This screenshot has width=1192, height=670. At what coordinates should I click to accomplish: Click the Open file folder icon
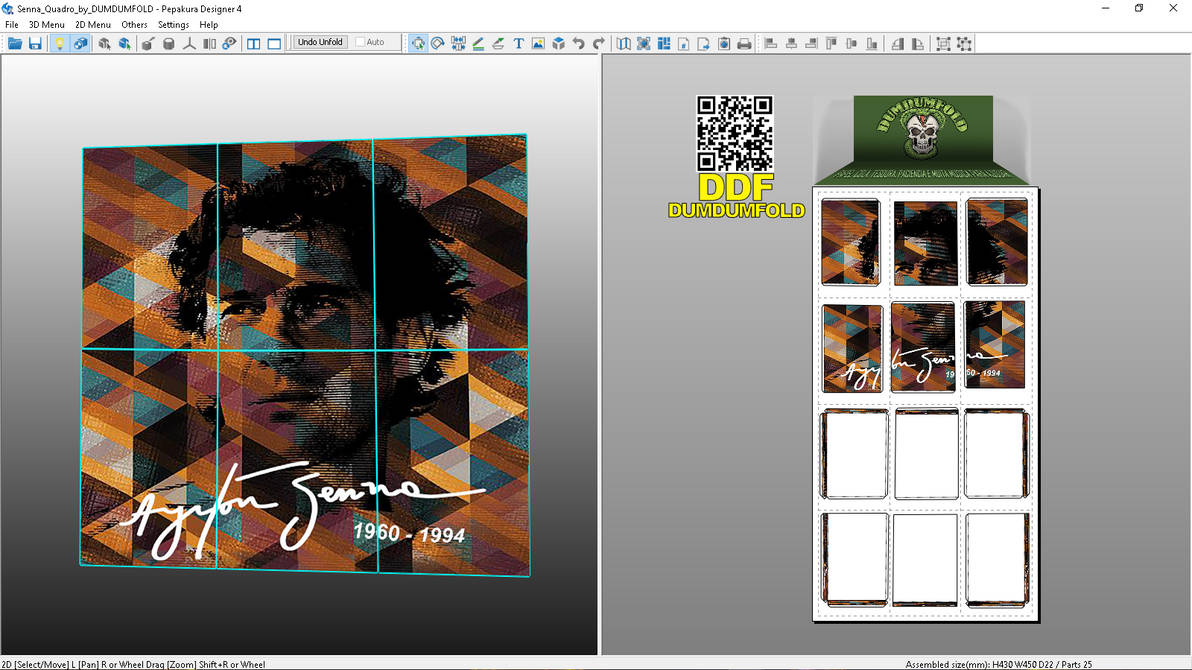click(15, 43)
